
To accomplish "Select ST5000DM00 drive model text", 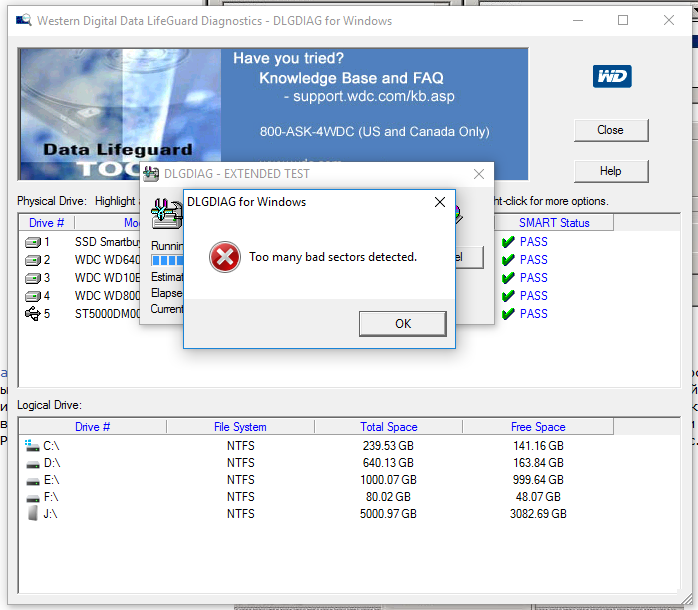I will (107, 314).
